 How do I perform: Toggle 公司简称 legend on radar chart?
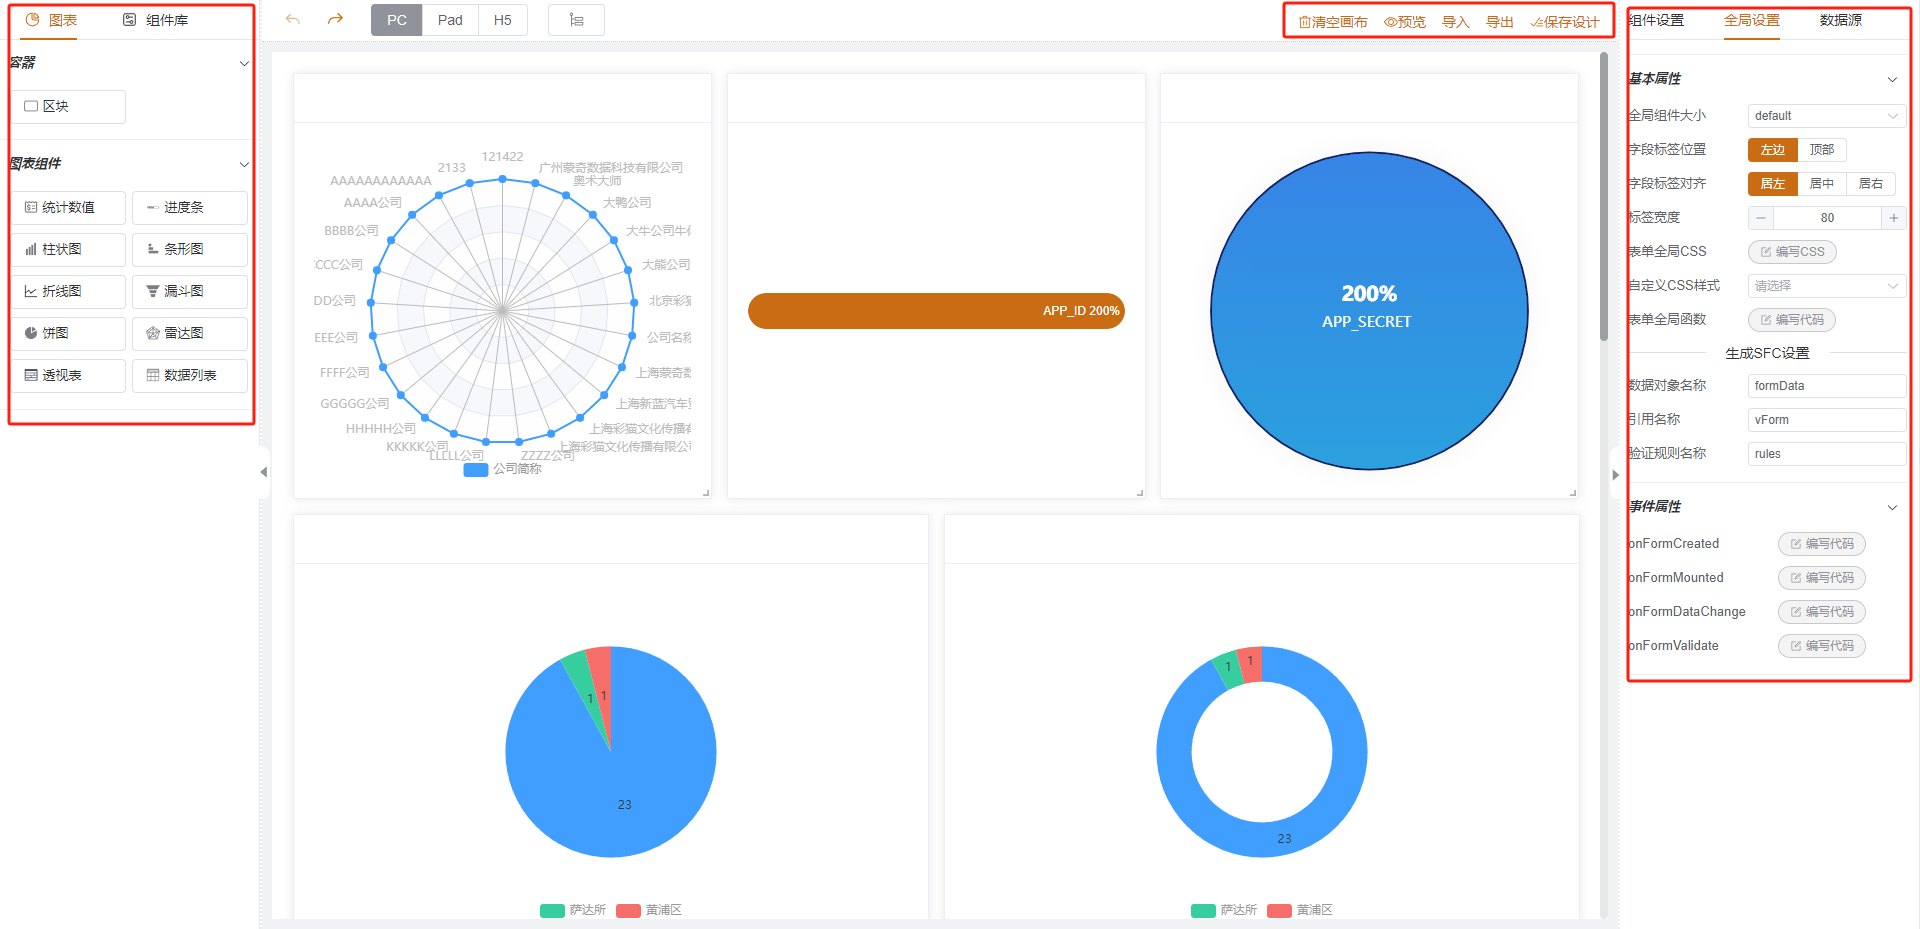[503, 469]
